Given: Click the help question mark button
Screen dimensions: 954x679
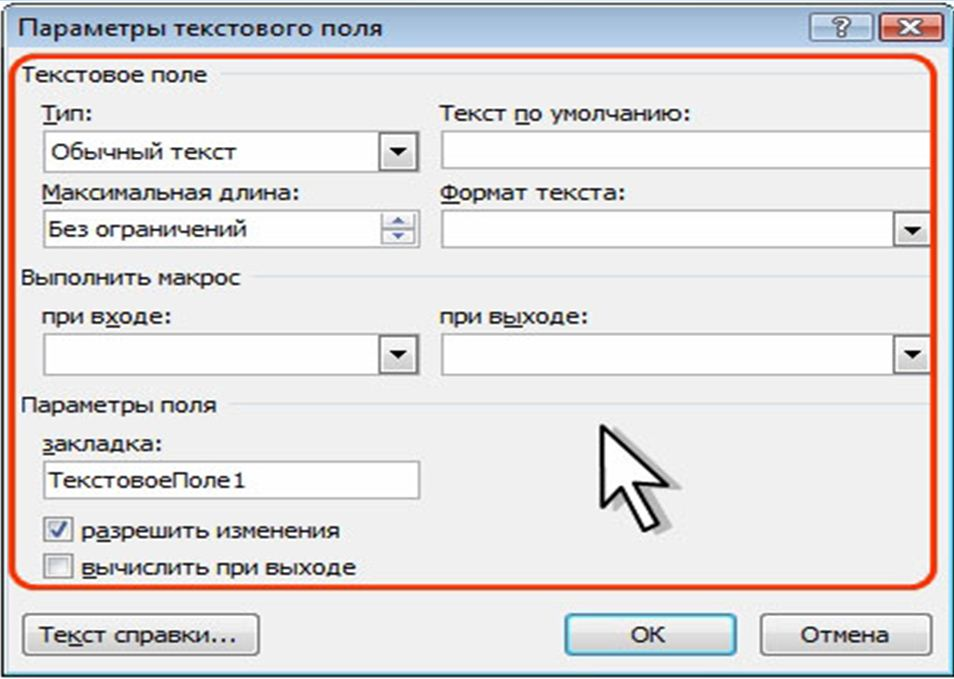Looking at the screenshot, I should click(842, 28).
